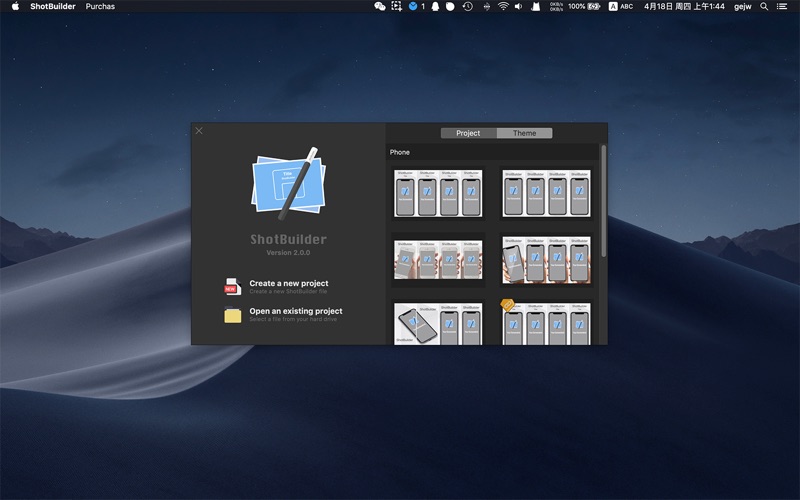Switch to the Theme tab
This screenshot has width=800, height=500.
[x=524, y=133]
